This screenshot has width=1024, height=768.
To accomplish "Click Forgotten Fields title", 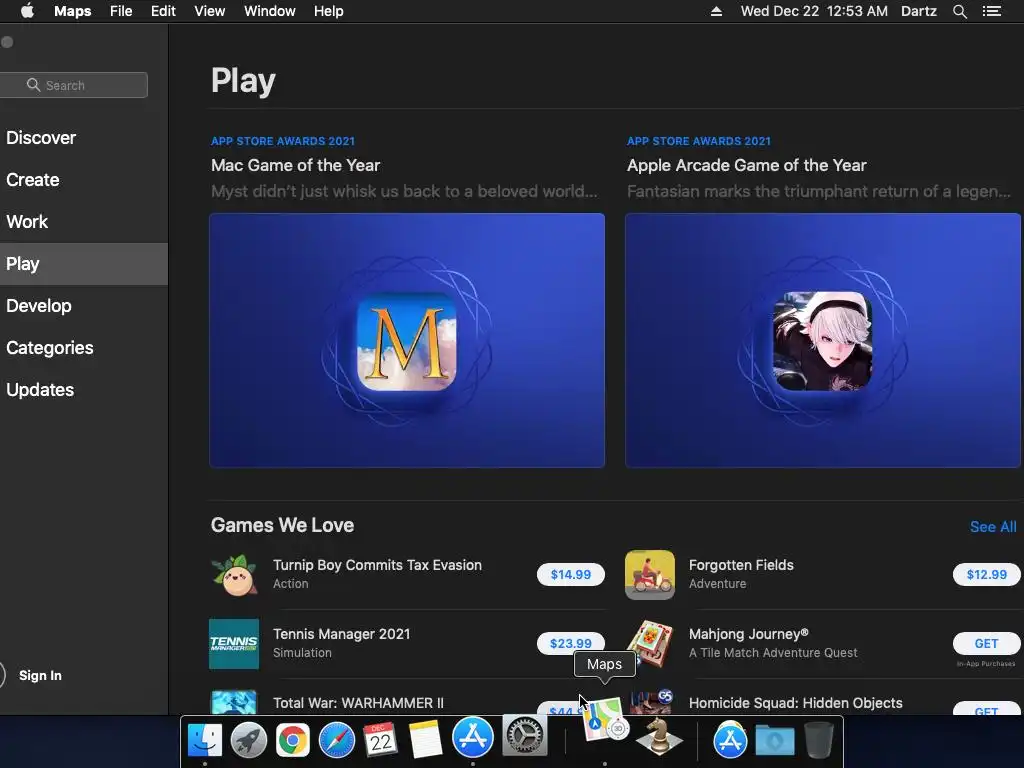I will point(741,565).
